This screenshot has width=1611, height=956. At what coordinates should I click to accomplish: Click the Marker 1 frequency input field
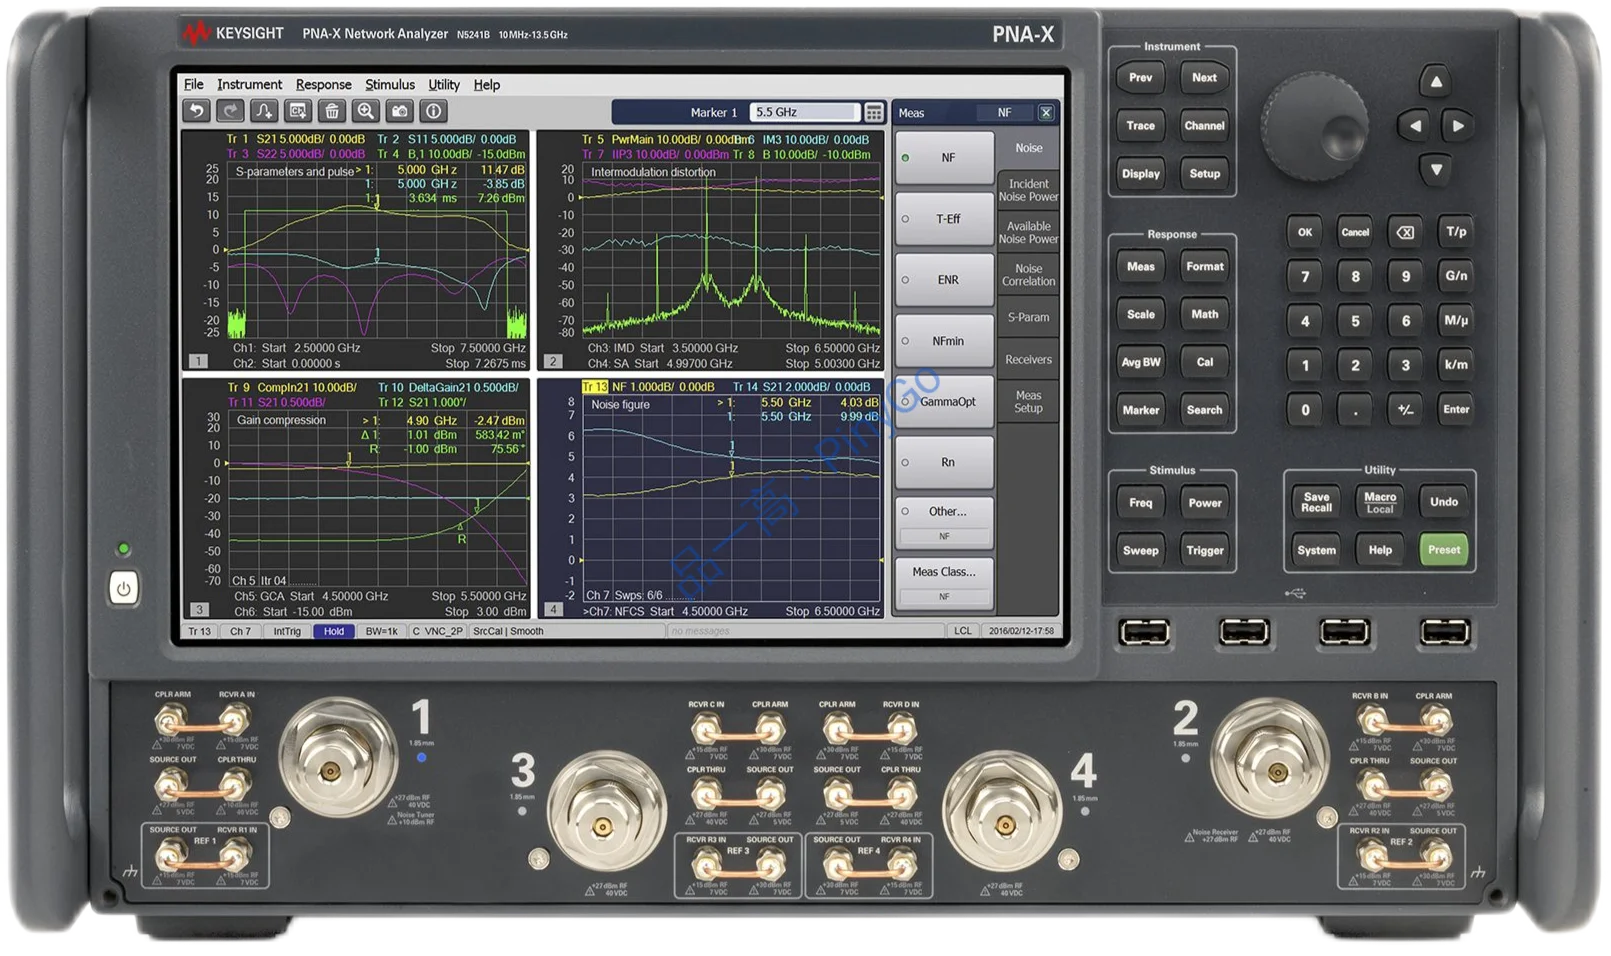point(805,112)
